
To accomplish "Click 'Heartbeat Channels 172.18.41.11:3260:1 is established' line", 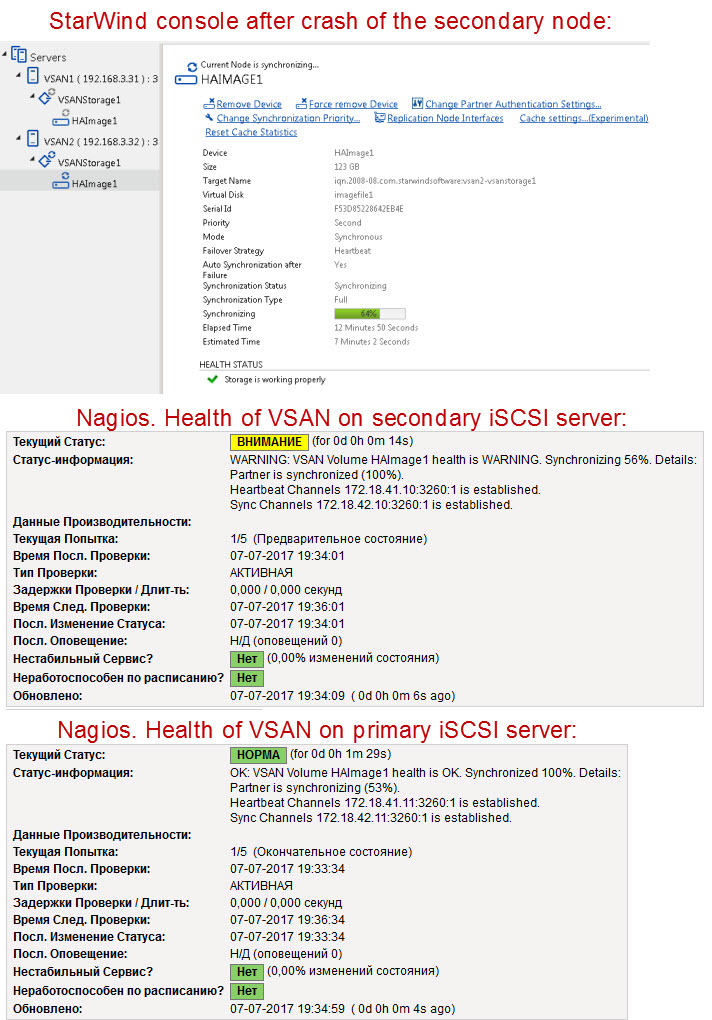I will click(x=385, y=803).
